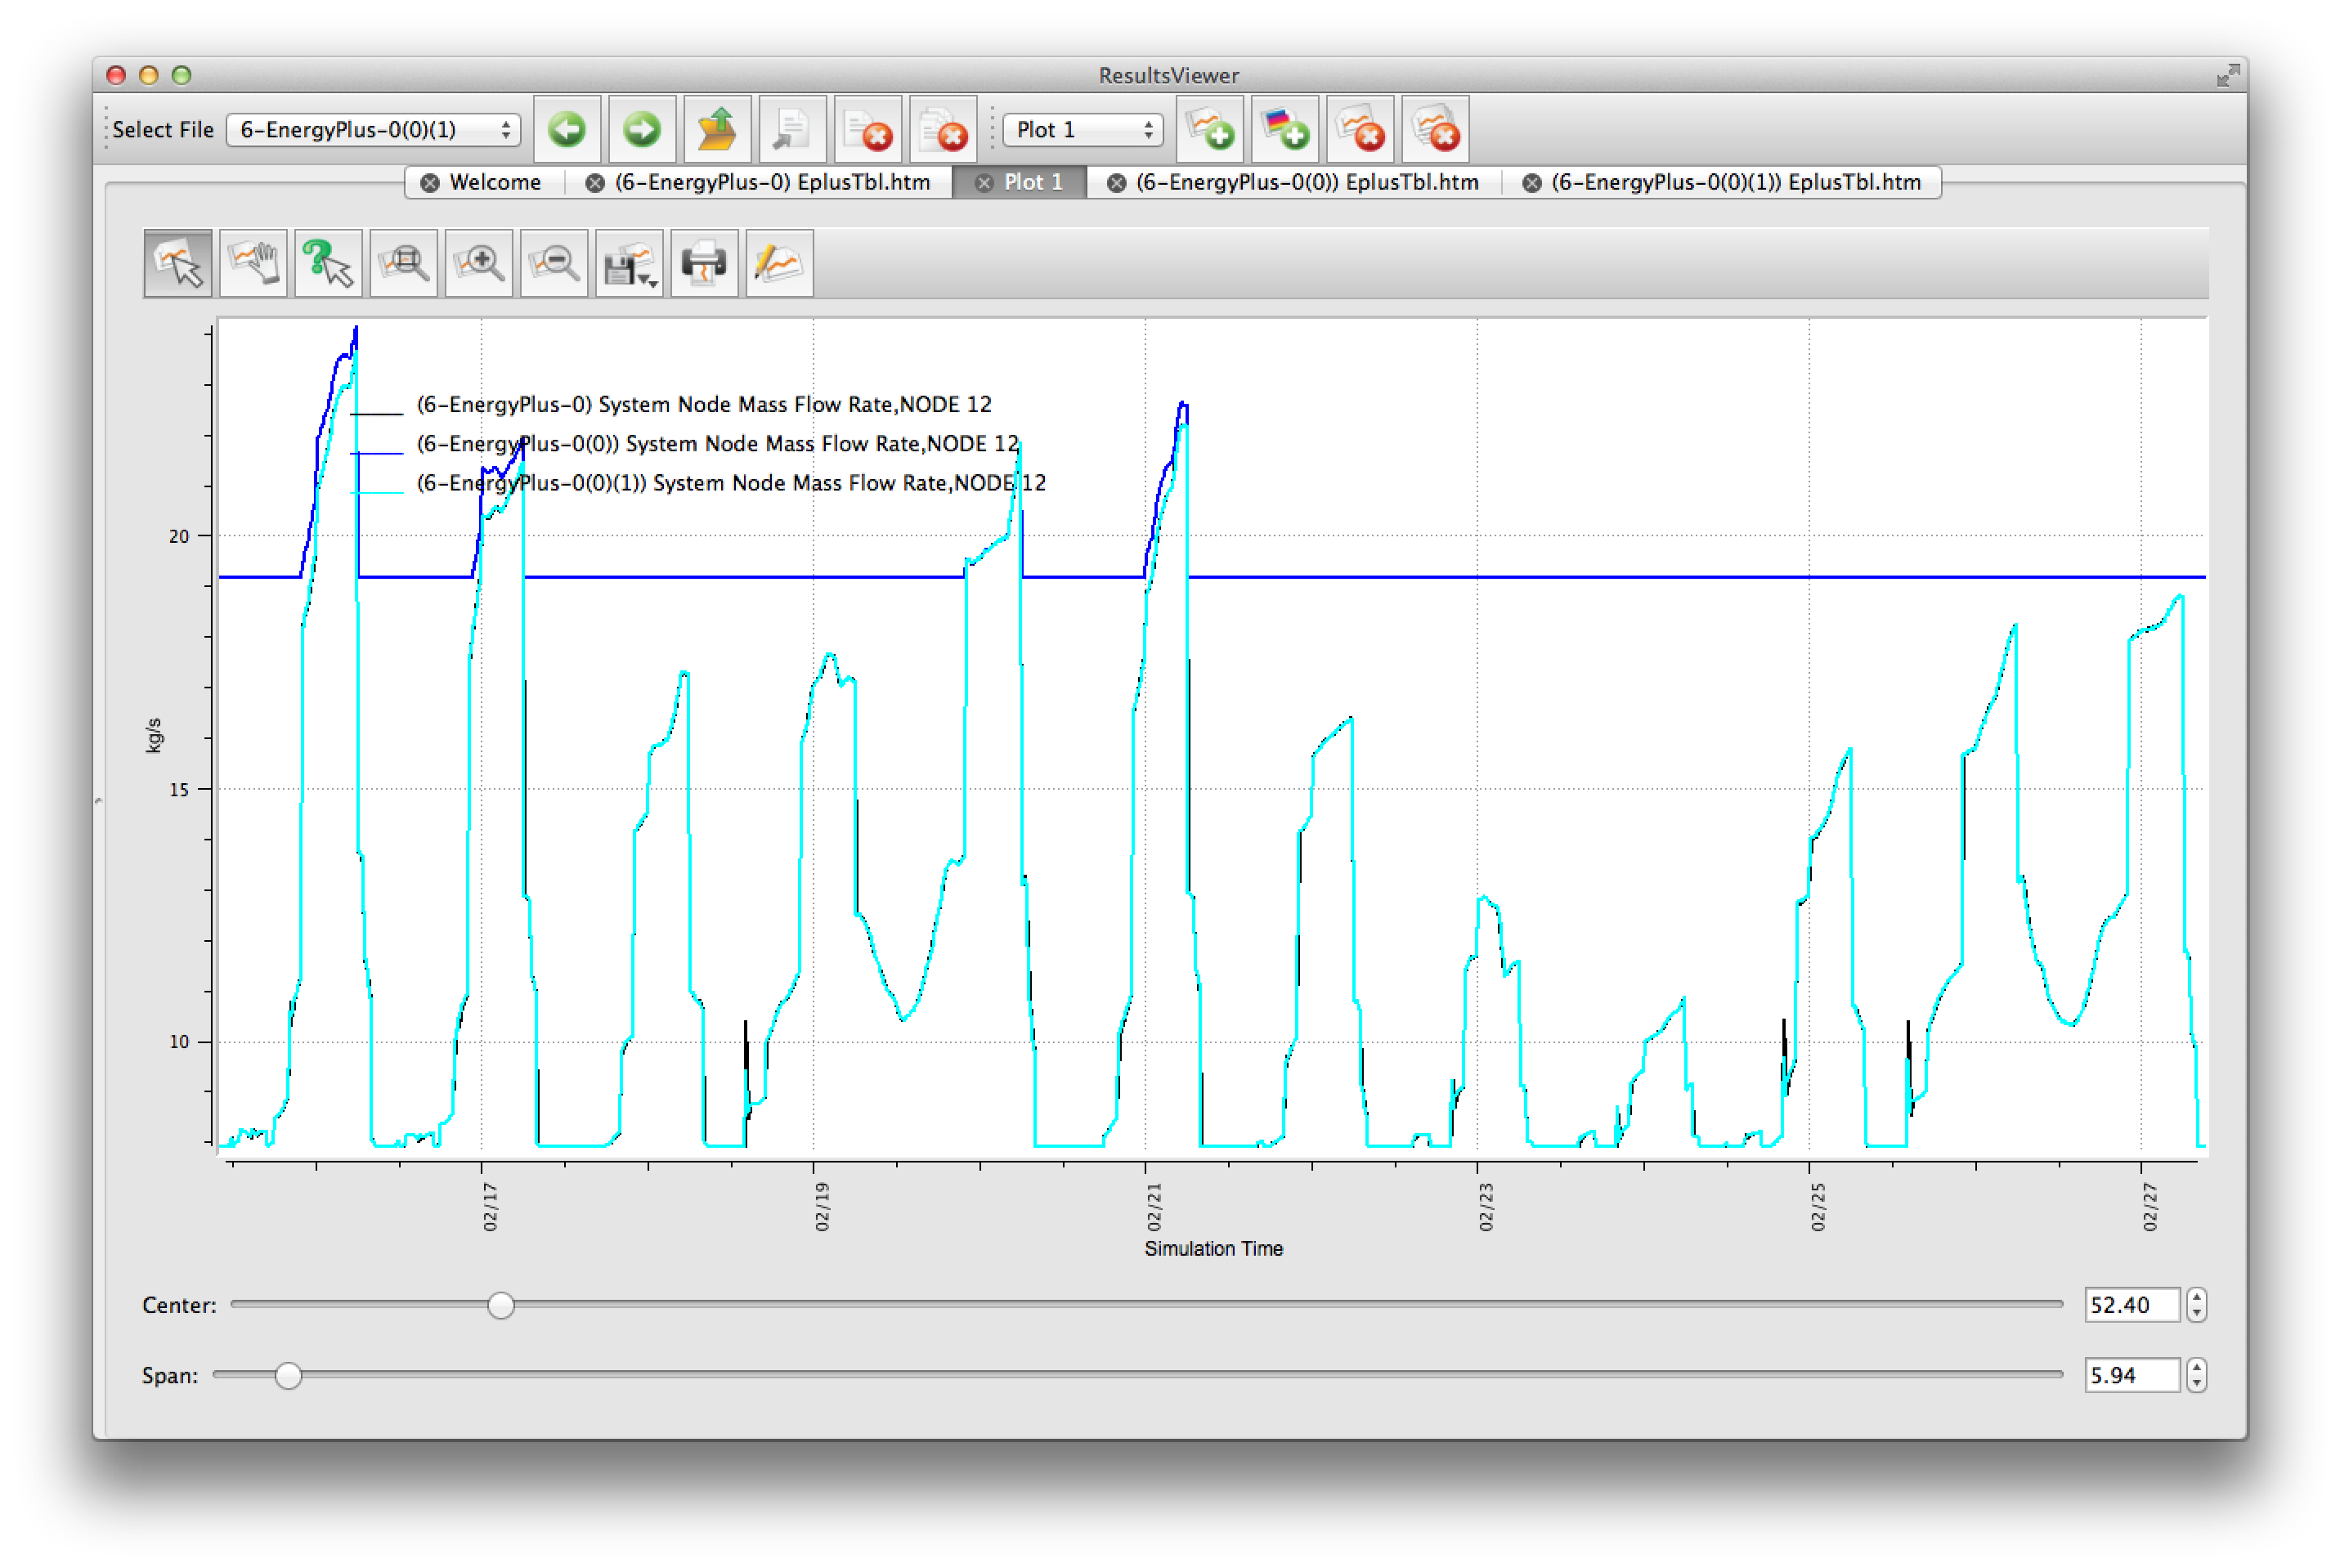The width and height of the screenshot is (2340, 1568).
Task: Click the Center slider handle
Action: [x=501, y=1305]
